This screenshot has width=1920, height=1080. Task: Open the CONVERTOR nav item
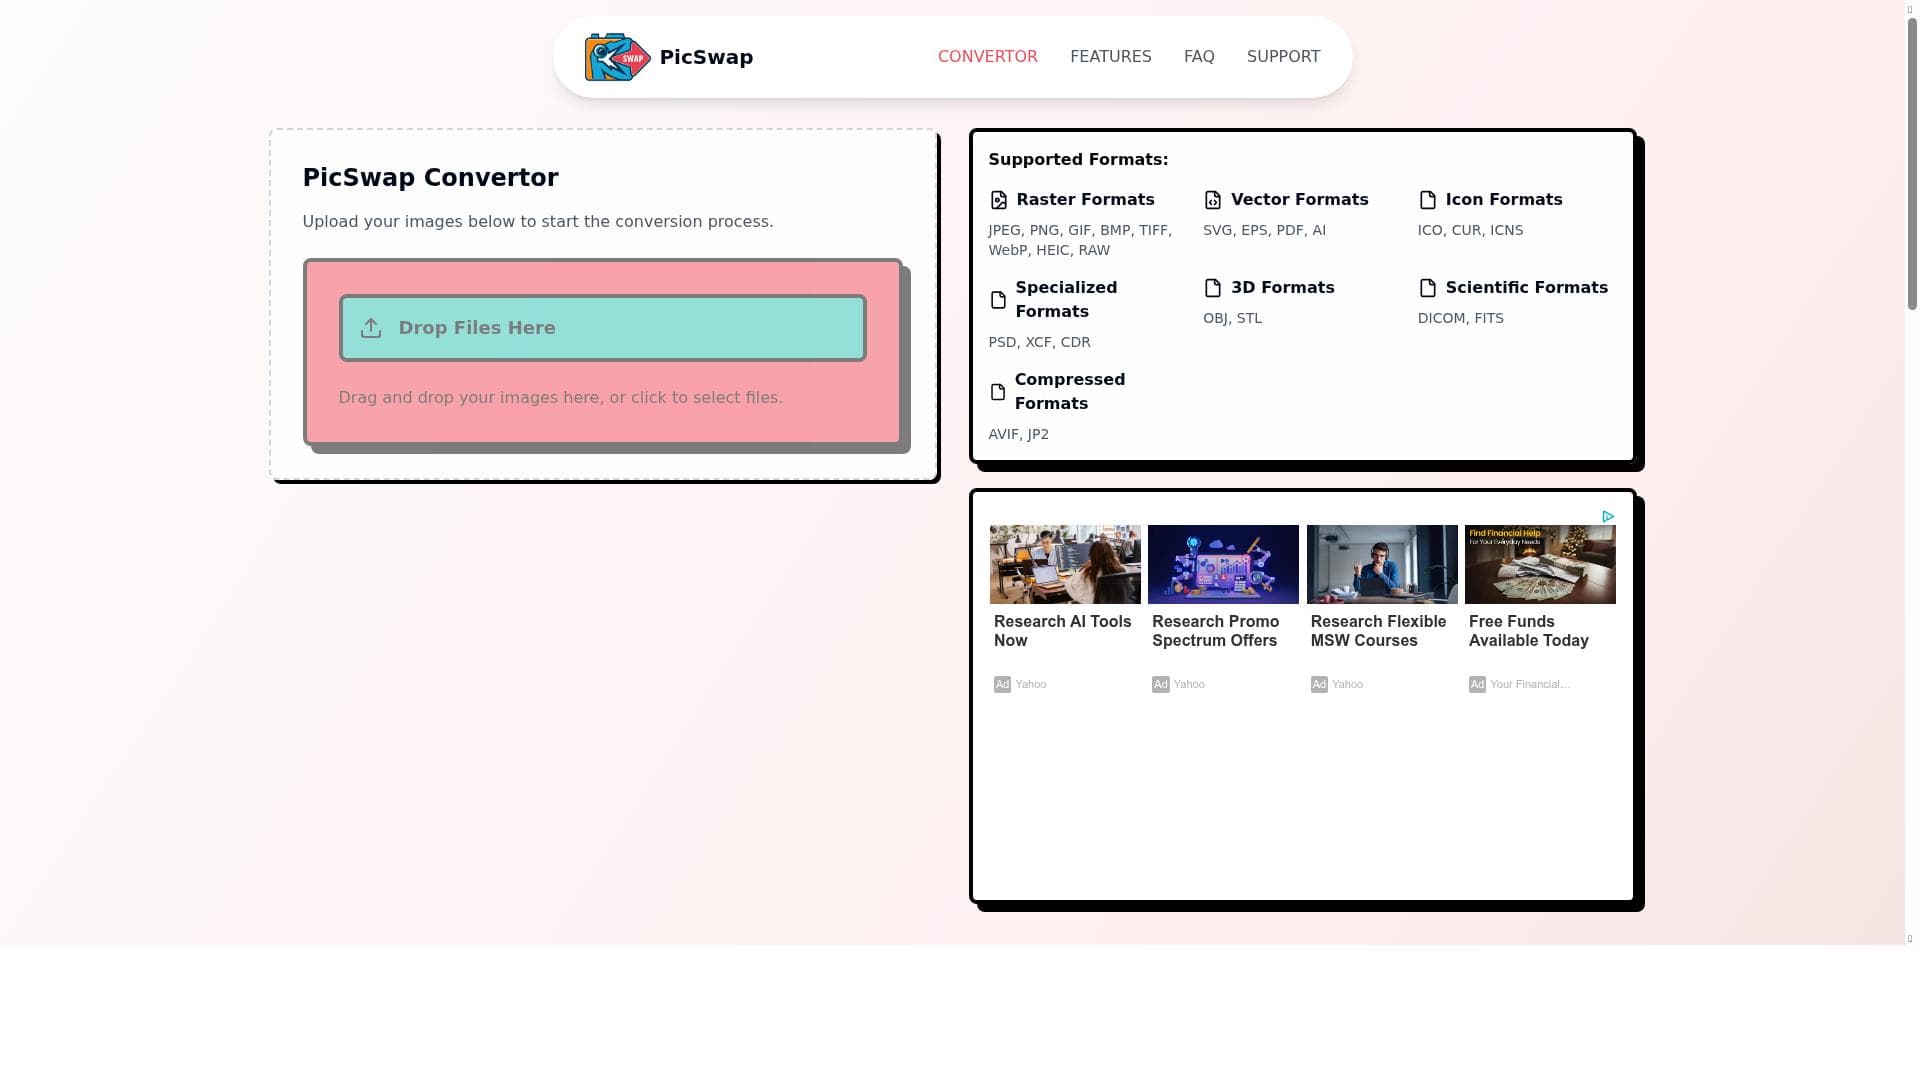988,57
